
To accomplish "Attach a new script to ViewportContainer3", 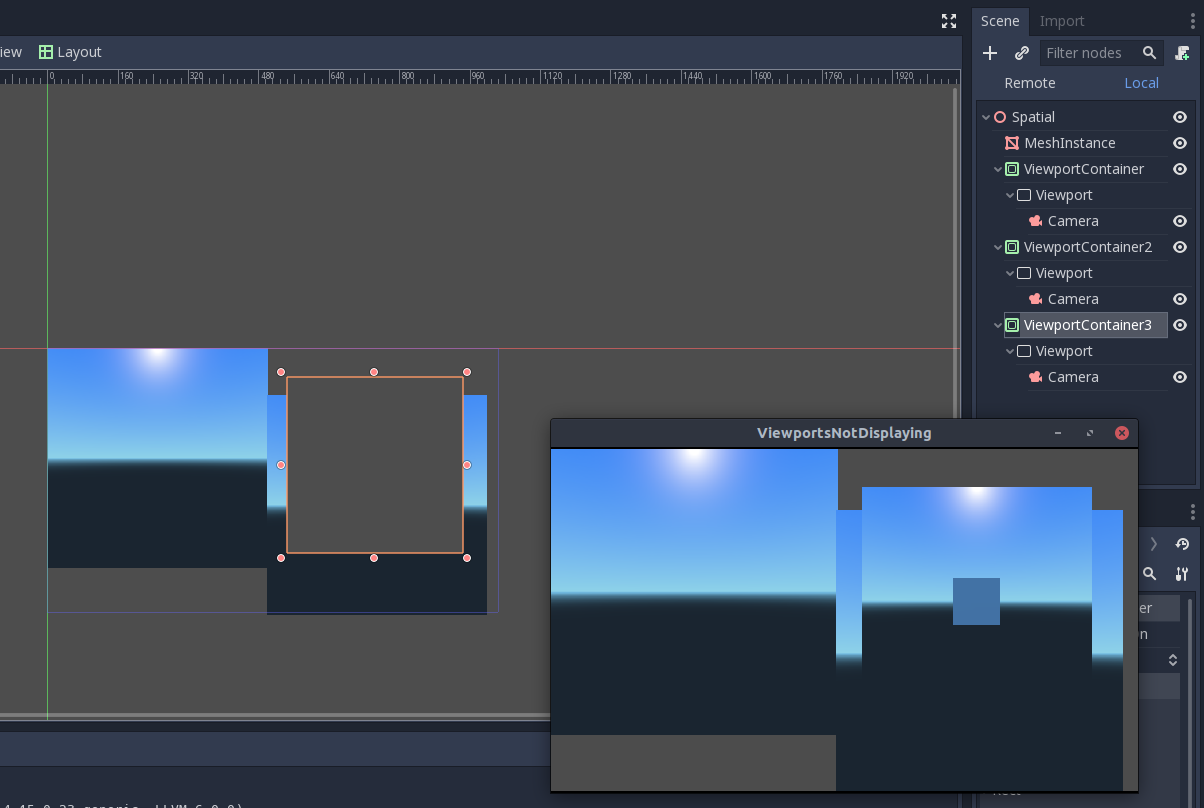I will tap(1181, 53).
